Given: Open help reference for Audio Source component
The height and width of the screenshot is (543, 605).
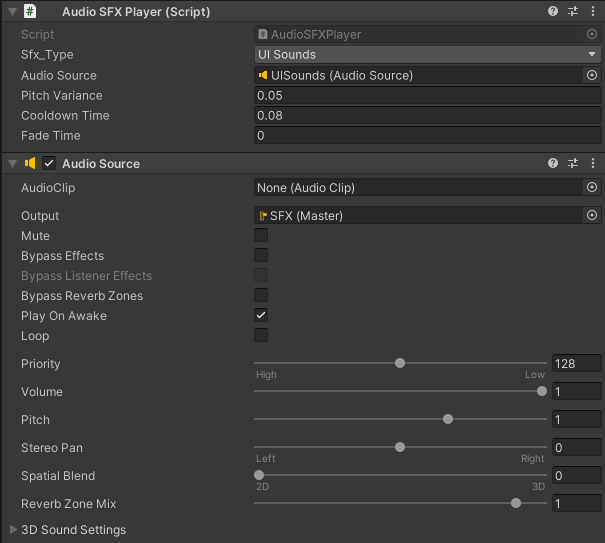Looking at the screenshot, I should (x=553, y=163).
